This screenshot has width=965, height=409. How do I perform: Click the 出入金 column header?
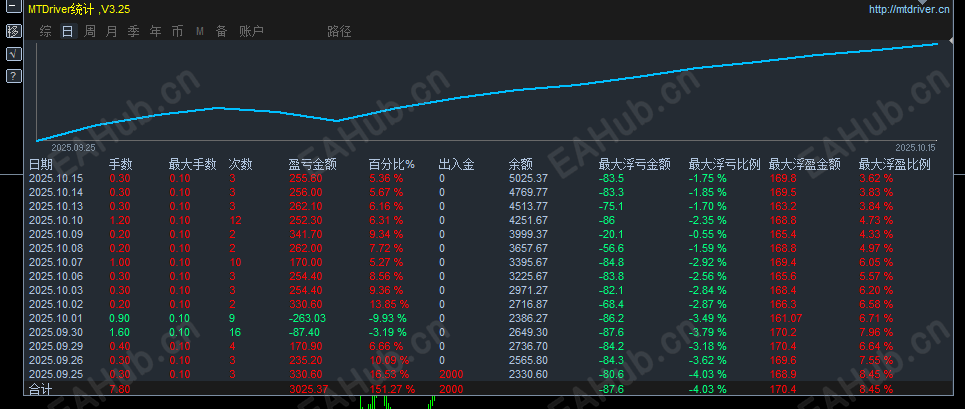pyautogui.click(x=456, y=164)
